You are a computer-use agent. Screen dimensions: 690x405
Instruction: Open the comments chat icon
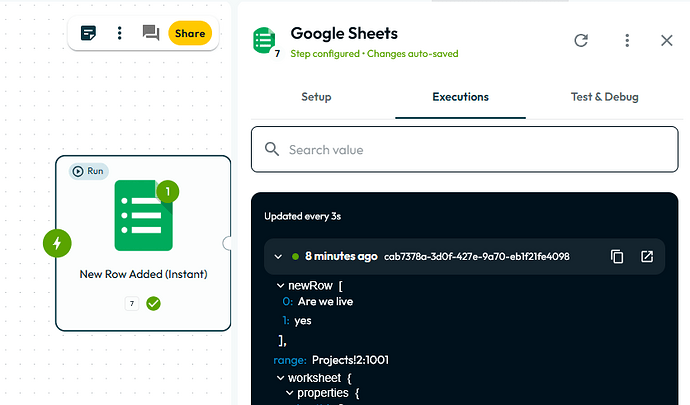tap(150, 33)
